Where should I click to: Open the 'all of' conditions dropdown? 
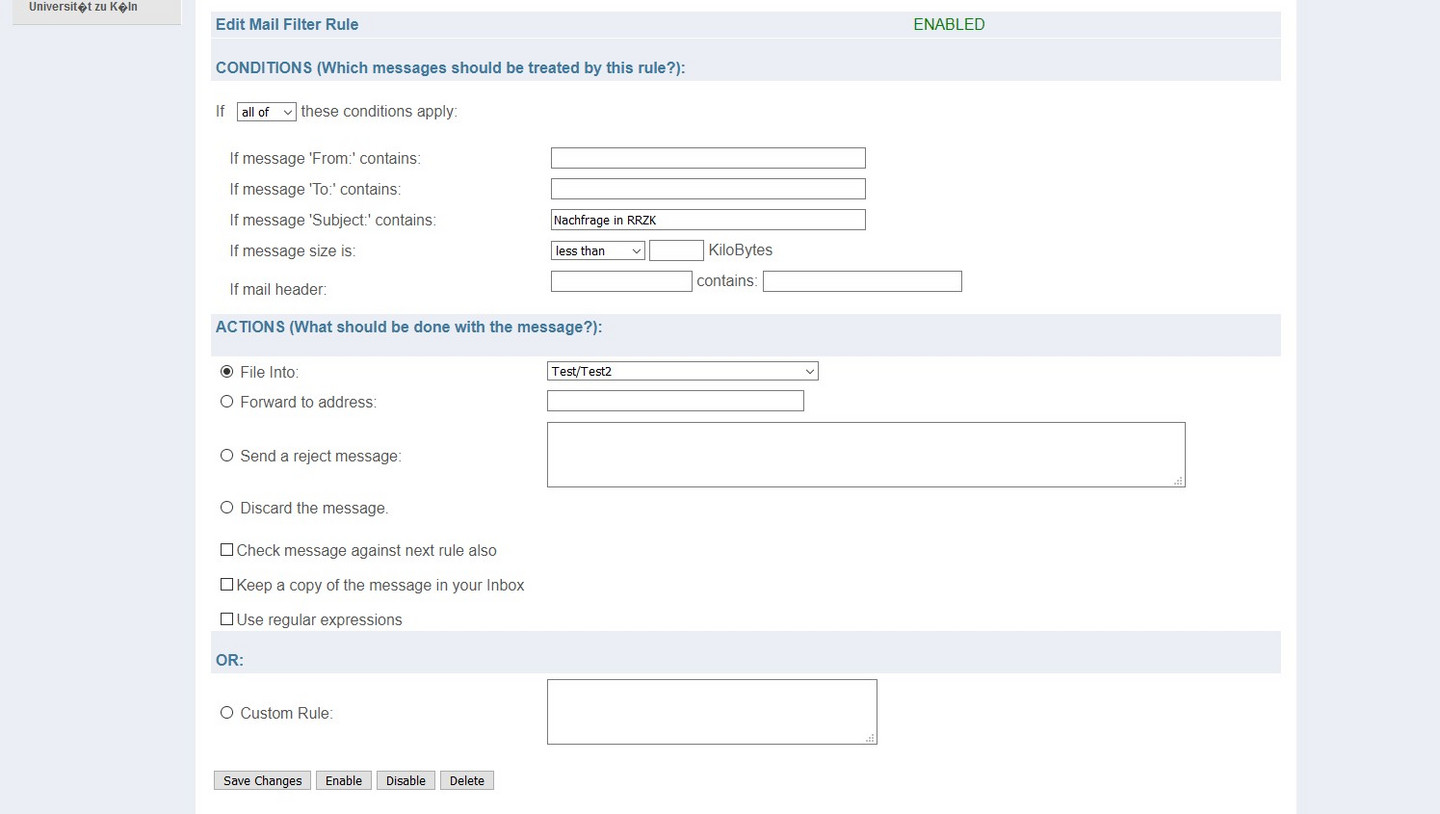pos(266,112)
